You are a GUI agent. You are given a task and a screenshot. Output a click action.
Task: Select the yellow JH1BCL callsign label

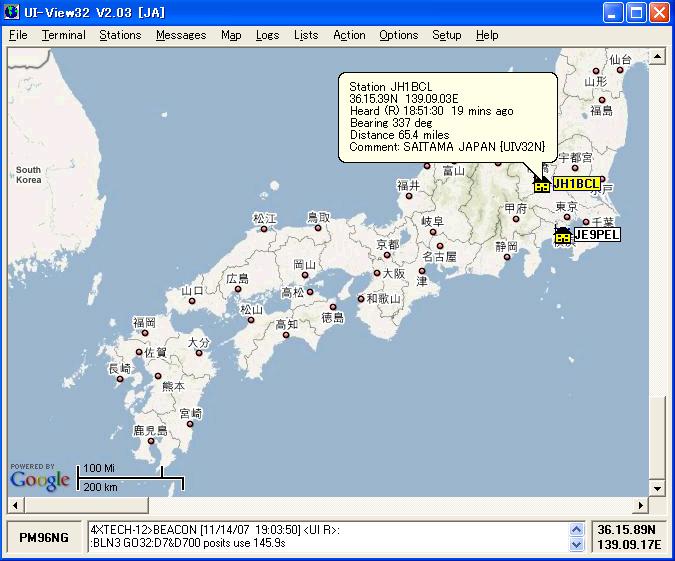(x=576, y=184)
